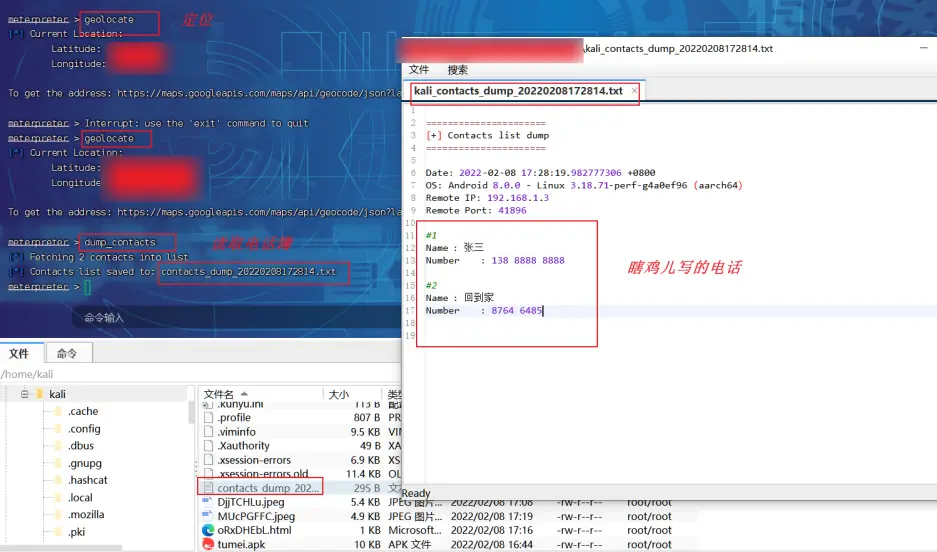Click the image icon of MUcPGFFC.jpeg

point(208,516)
